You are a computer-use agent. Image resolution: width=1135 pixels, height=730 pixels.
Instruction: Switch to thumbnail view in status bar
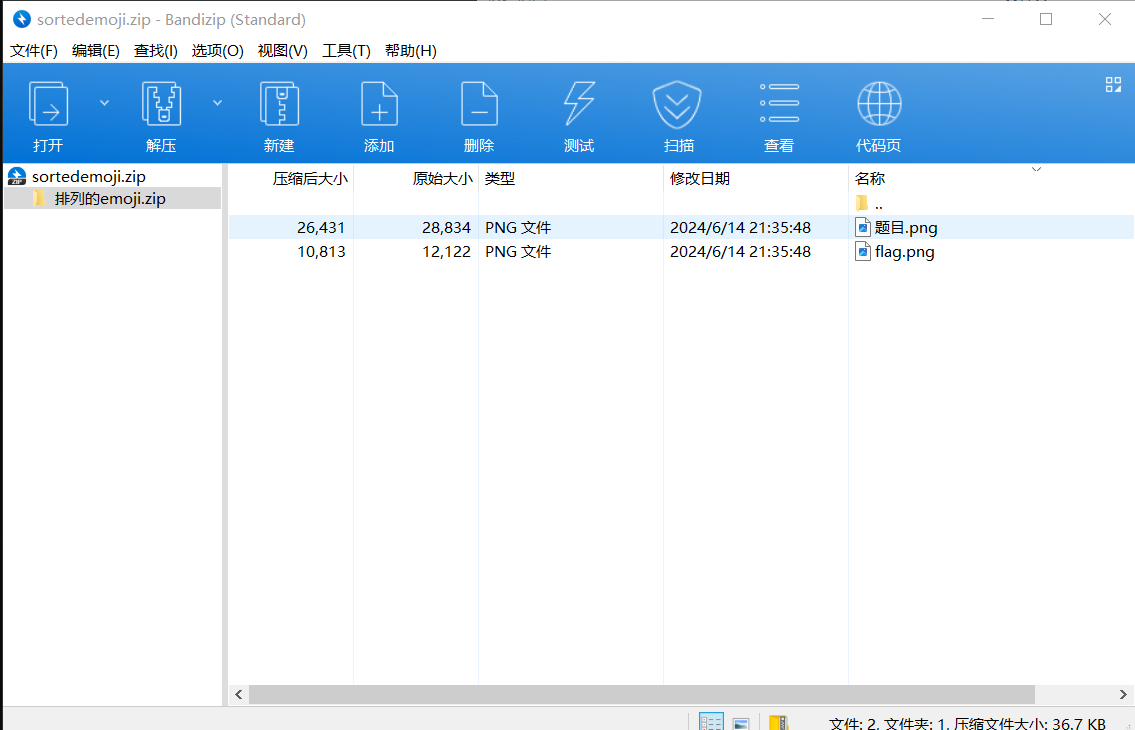(x=741, y=723)
